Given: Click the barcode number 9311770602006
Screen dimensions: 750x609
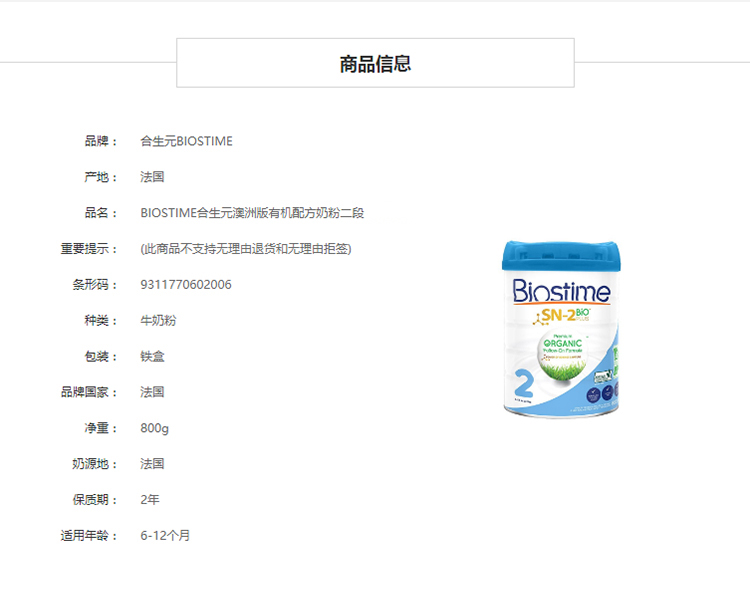Looking at the screenshot, I should [186, 285].
